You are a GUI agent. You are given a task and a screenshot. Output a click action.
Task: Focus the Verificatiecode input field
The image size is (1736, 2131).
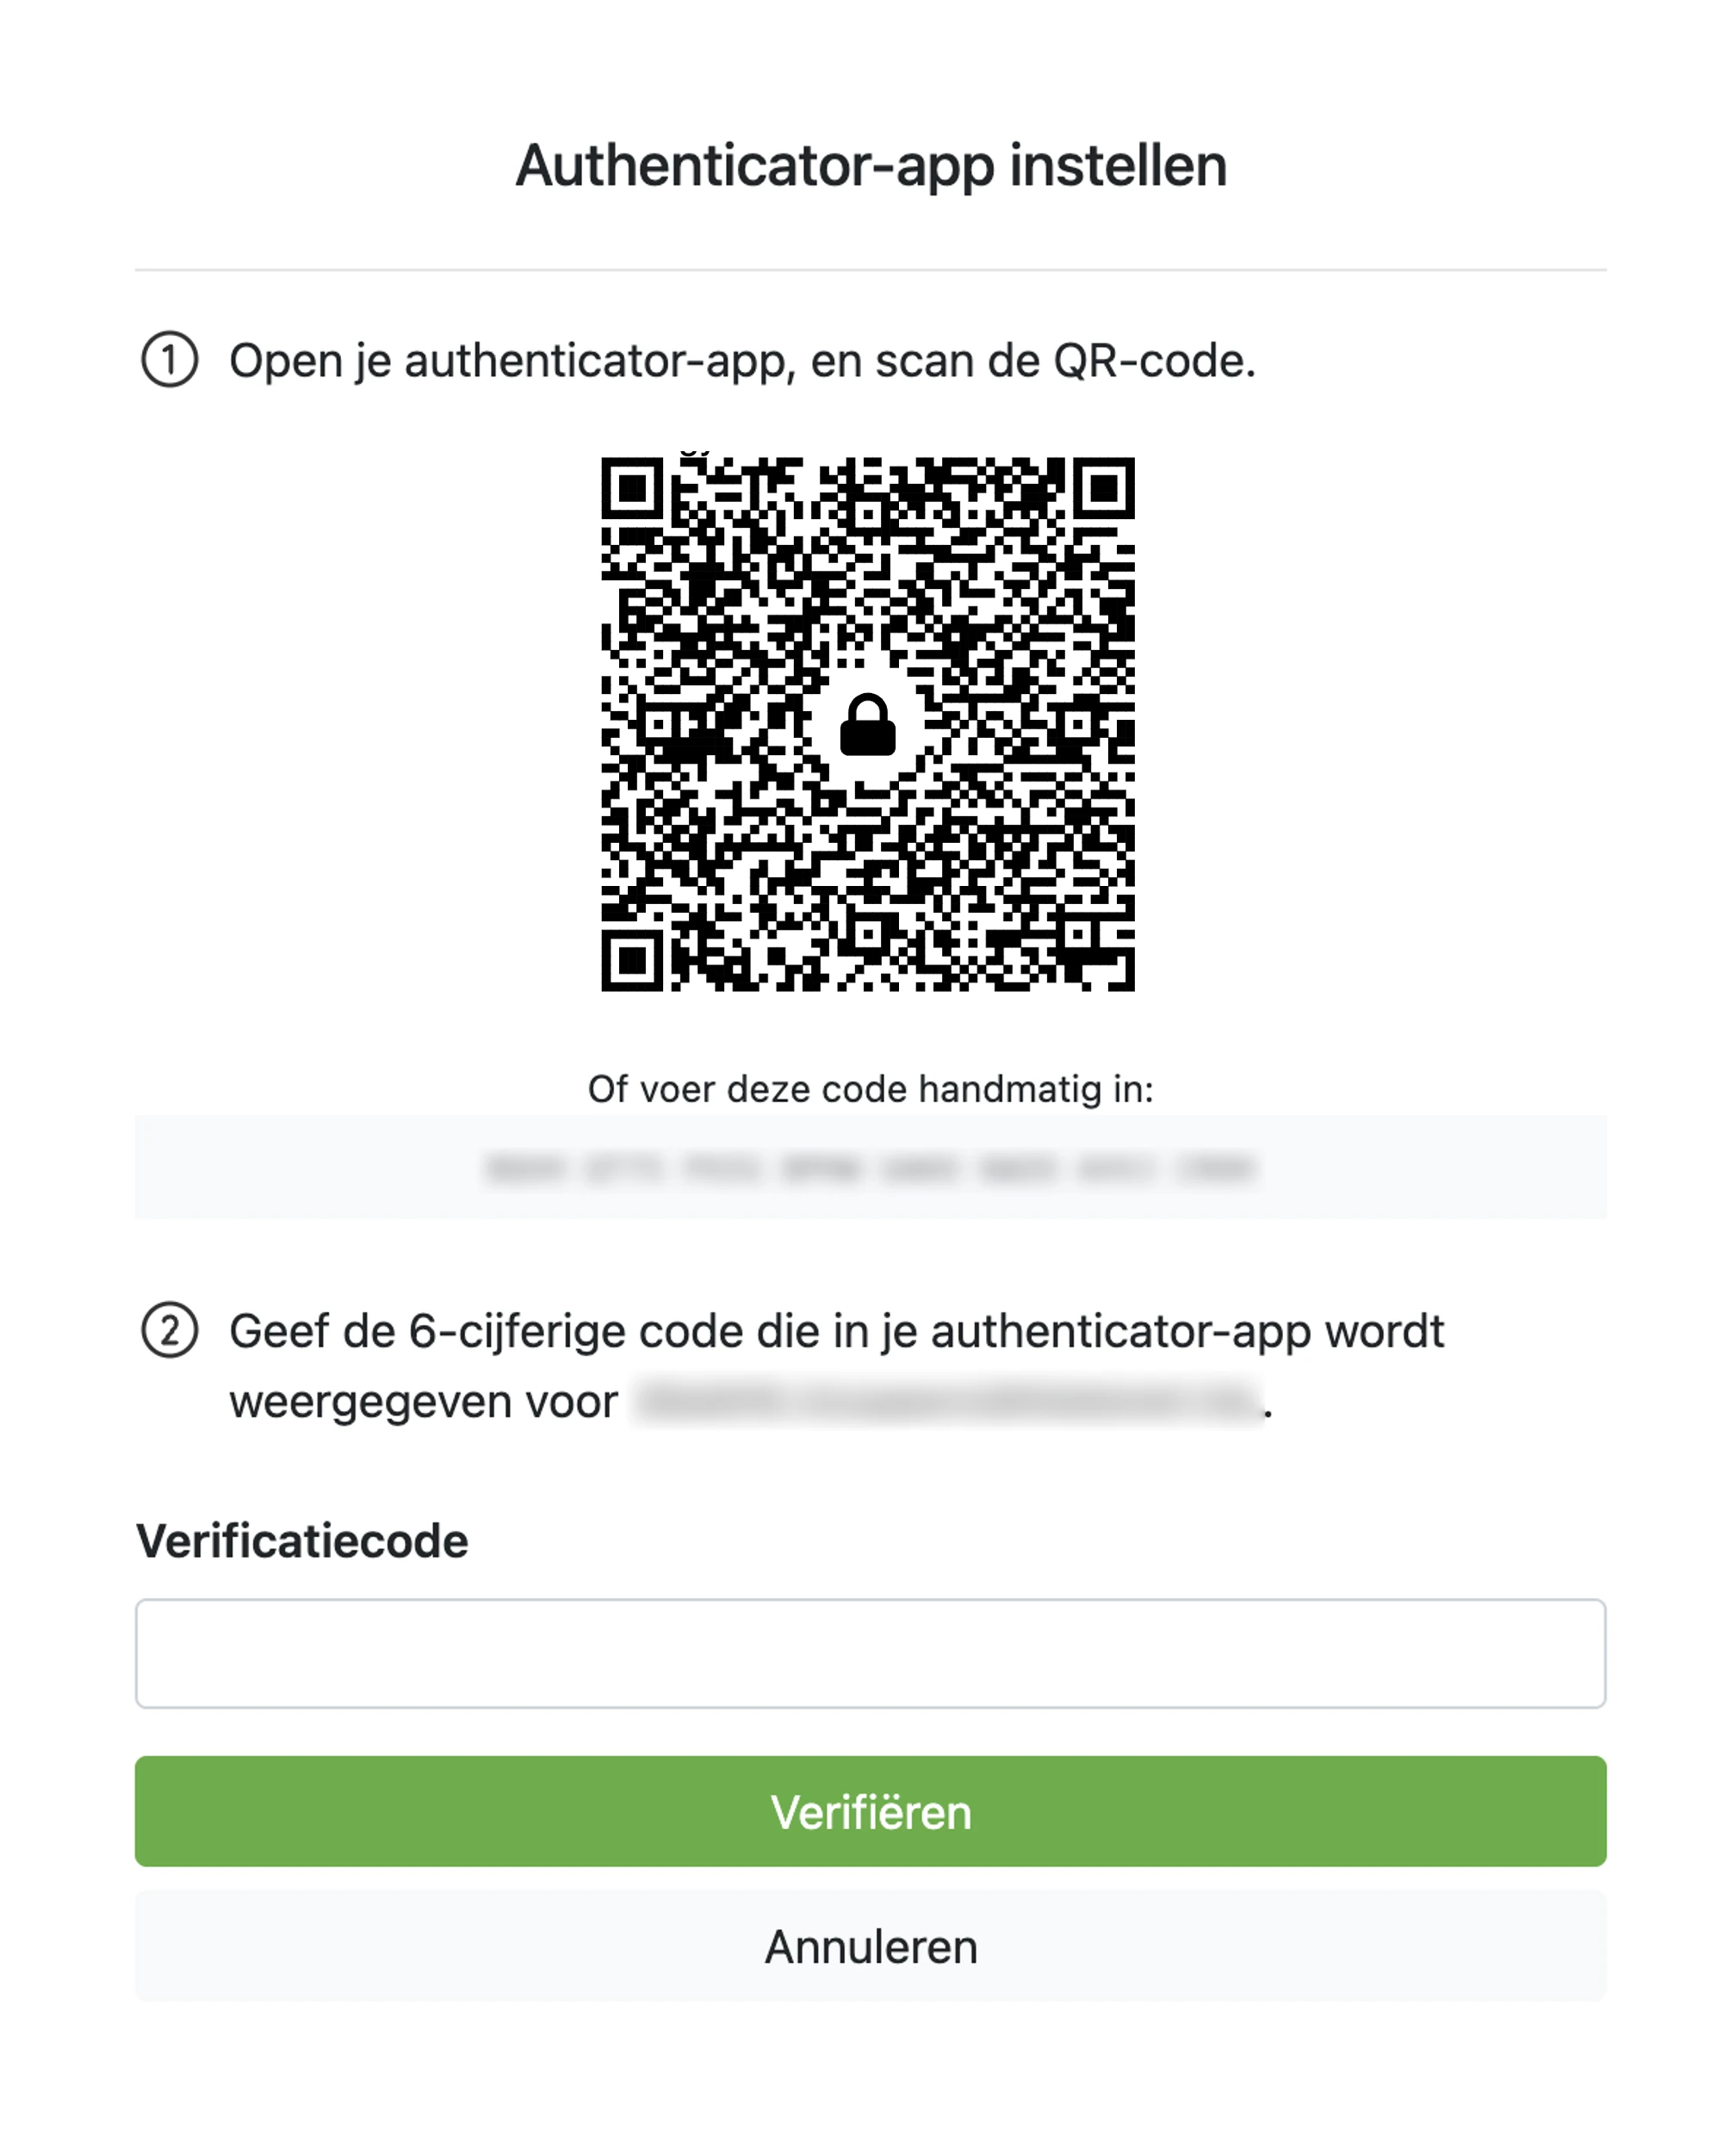click(870, 1653)
